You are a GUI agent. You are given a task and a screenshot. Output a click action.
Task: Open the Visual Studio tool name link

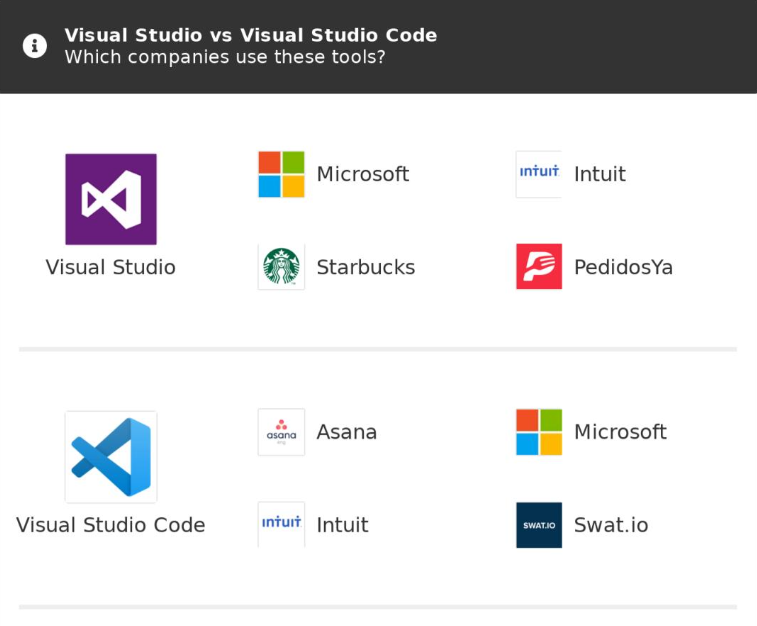click(x=111, y=267)
